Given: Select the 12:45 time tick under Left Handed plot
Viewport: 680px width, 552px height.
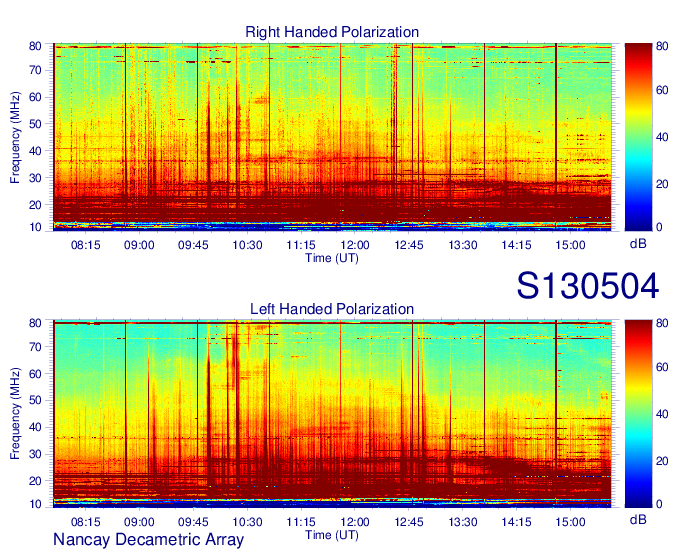Looking at the screenshot, I should pyautogui.click(x=409, y=522).
